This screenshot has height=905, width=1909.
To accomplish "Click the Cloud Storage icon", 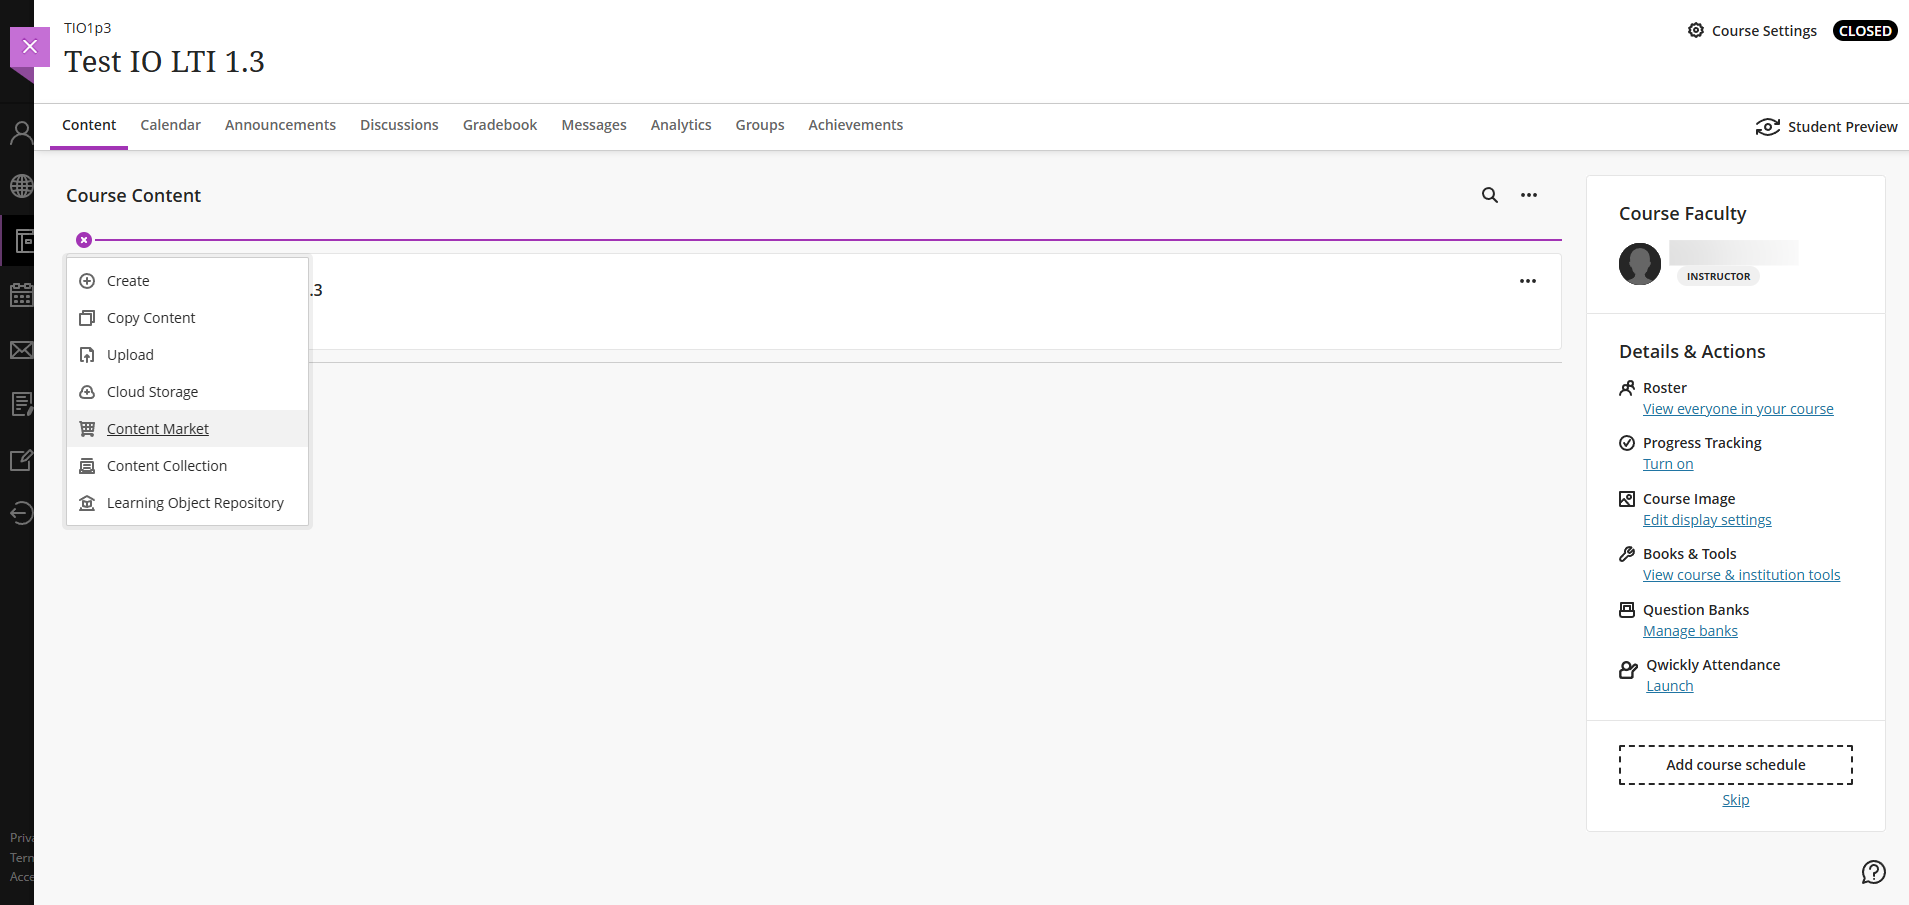I will [x=87, y=392].
